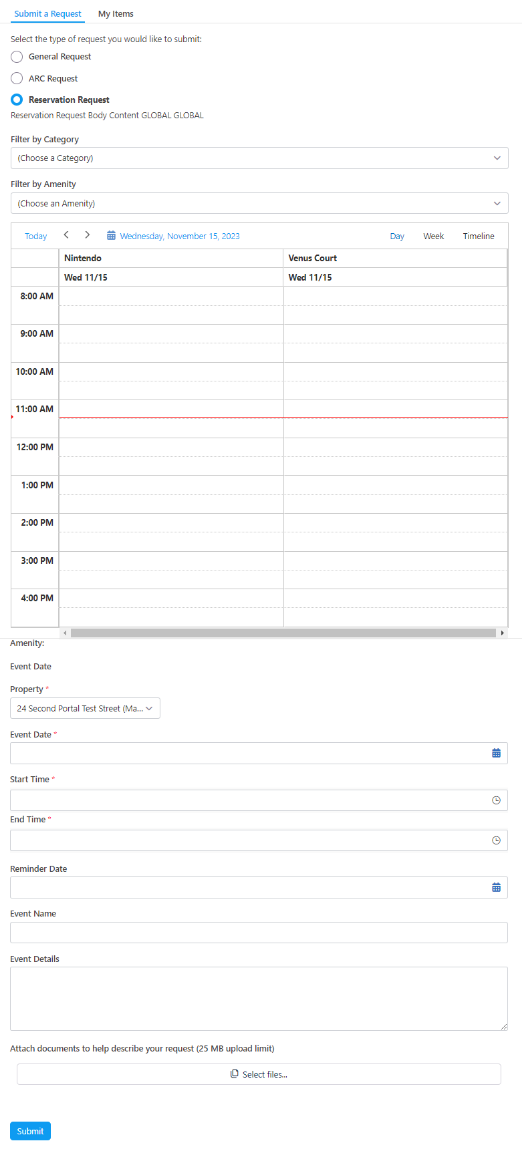Screen dimensions: 522x1149
Task: Switch to the My Items tab
Action: [x=116, y=14]
